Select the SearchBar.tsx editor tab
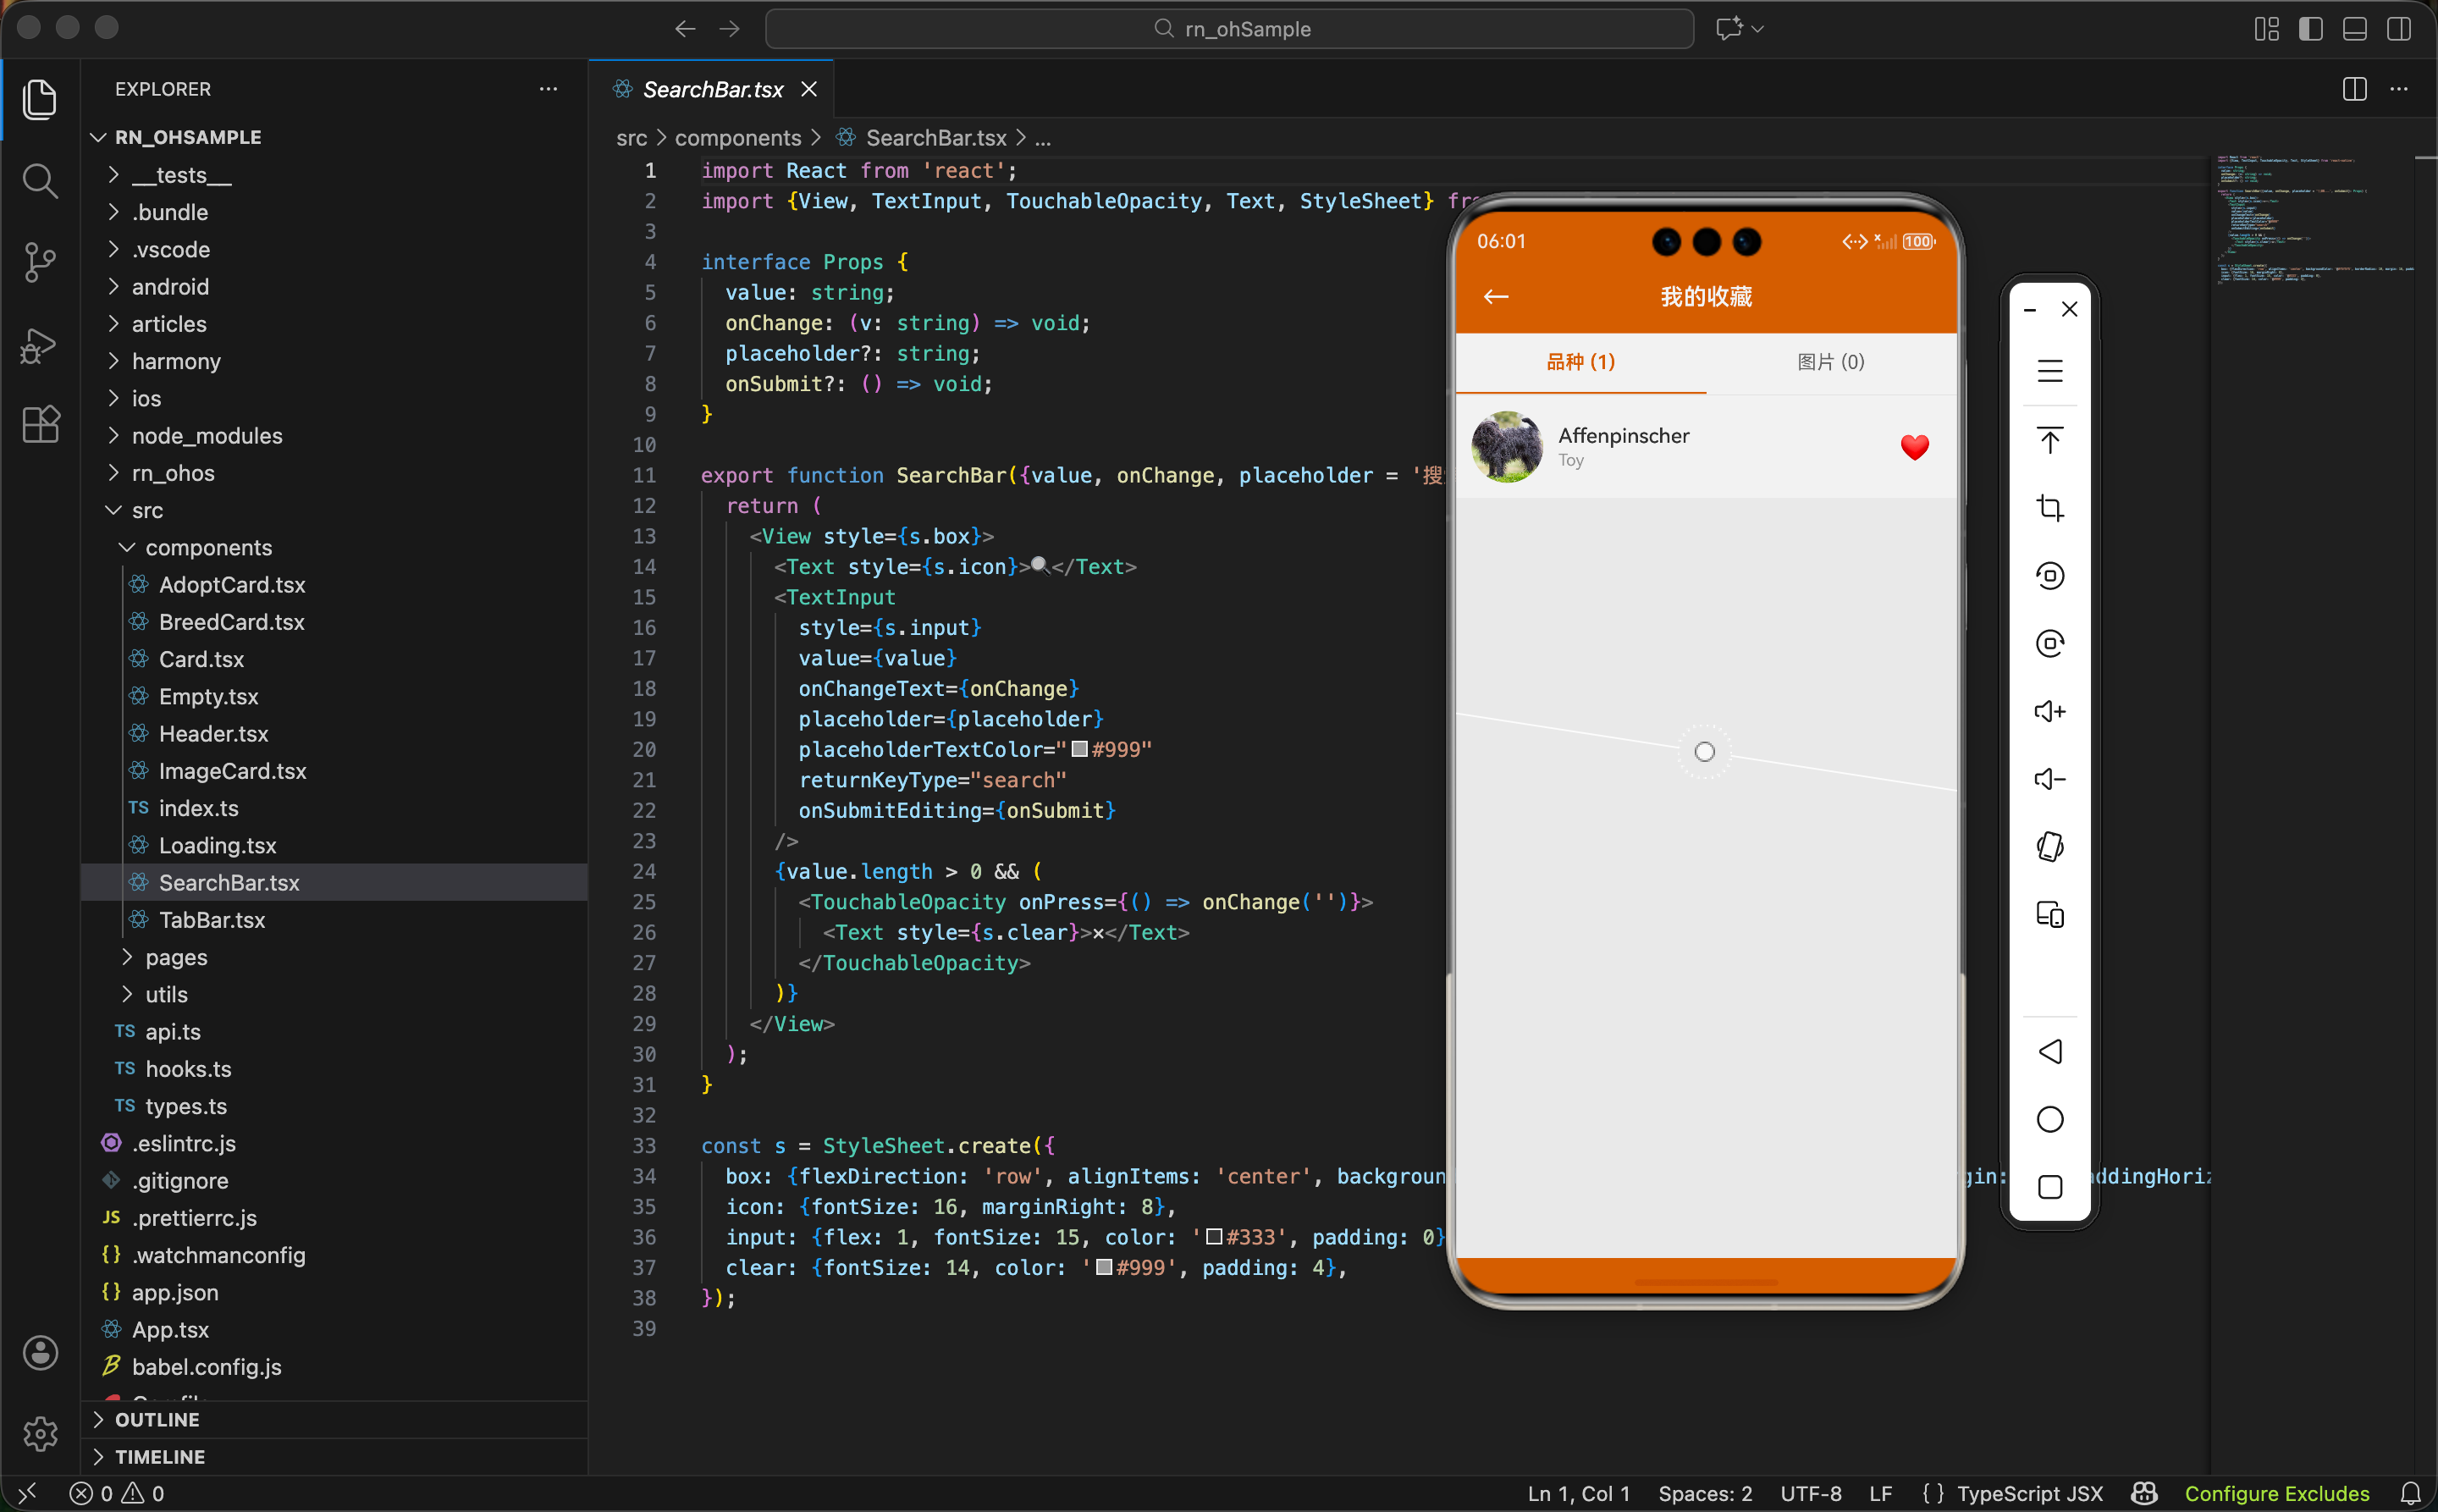Viewport: 2438px width, 1512px height. 712,89
